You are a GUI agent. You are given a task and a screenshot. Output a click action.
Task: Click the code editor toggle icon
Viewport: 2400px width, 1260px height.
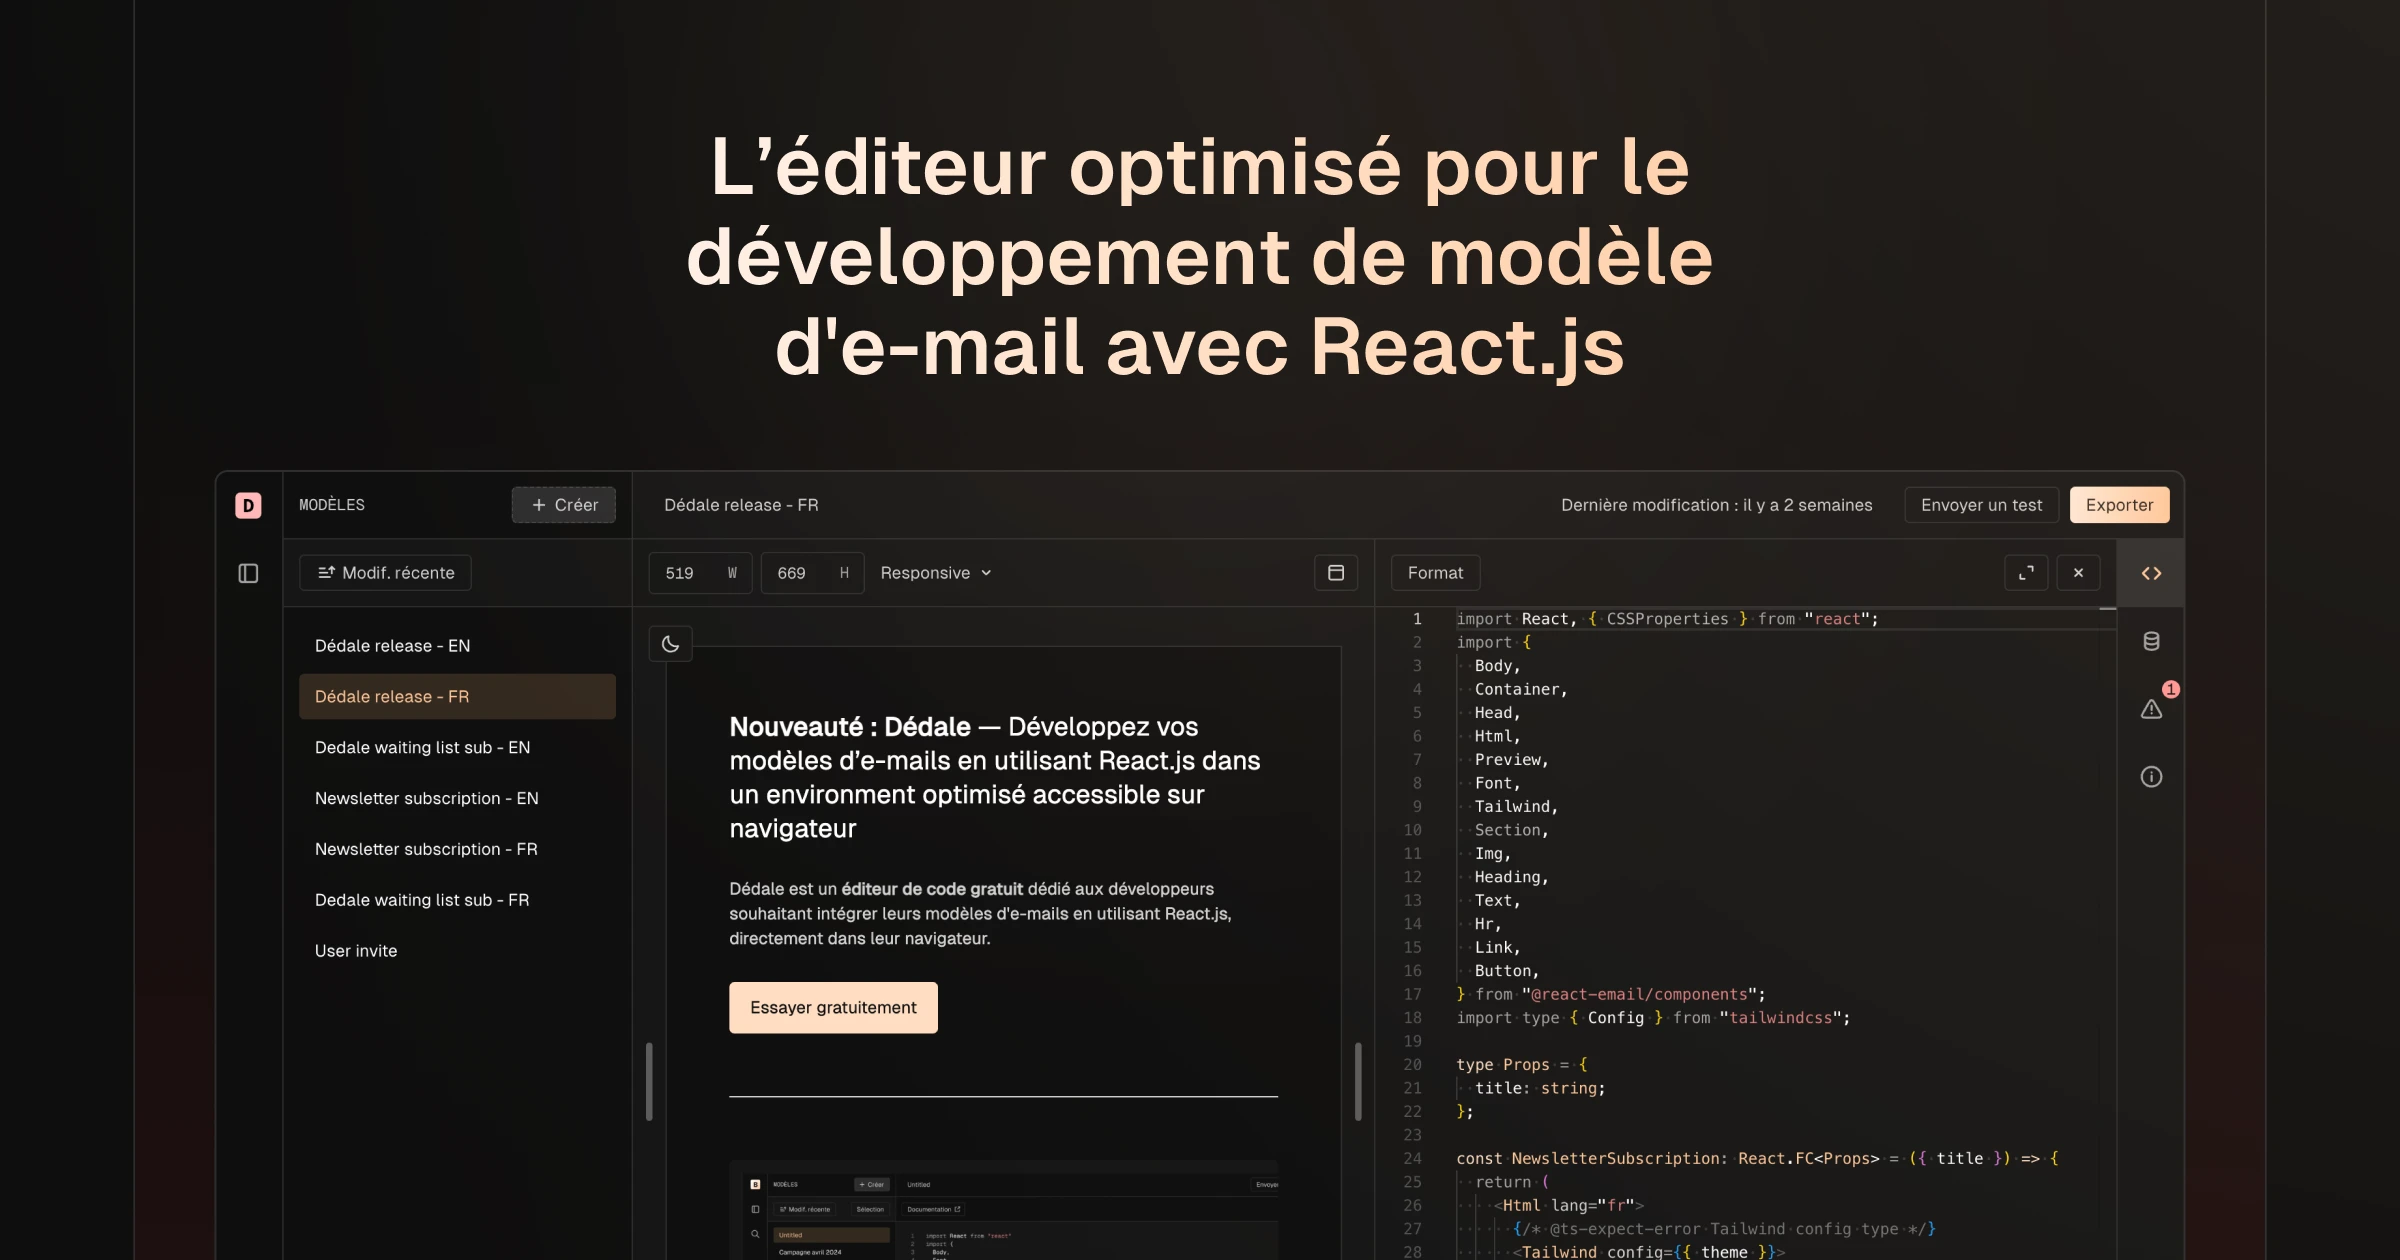pos(2151,573)
